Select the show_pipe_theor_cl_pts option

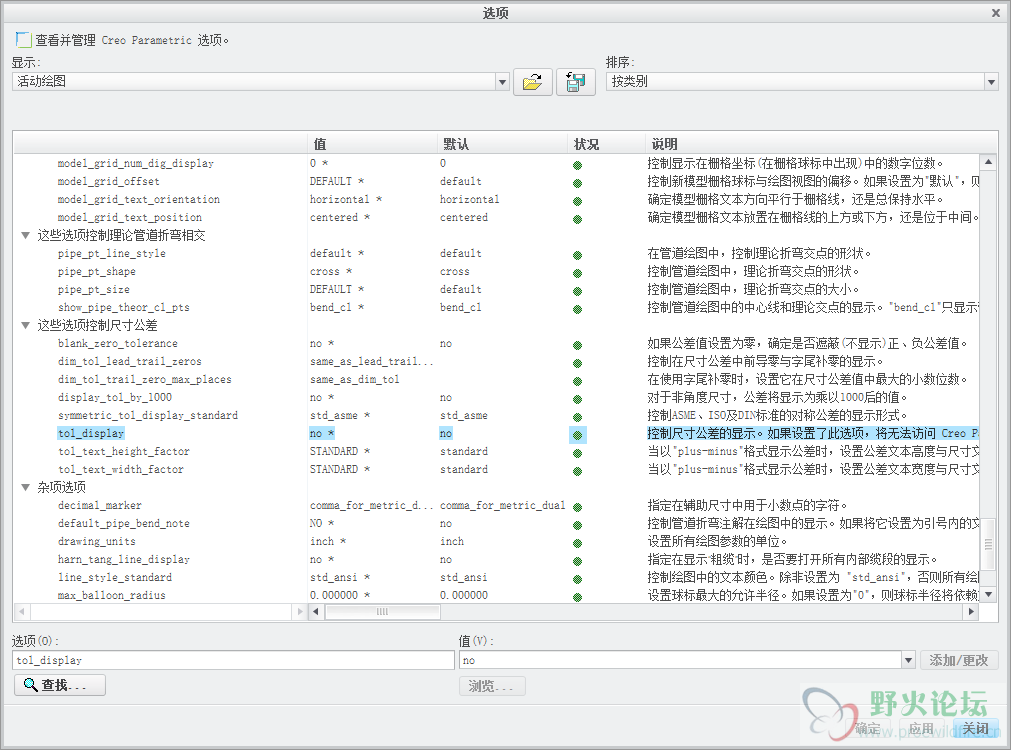(124, 308)
